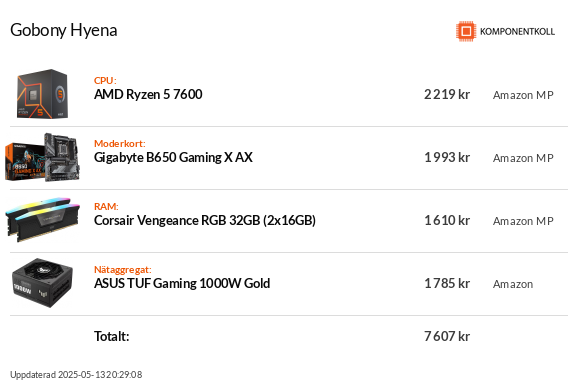Open the Corsair Vengeance RGB RAM image
This screenshot has width=577, height=388.
42,220
